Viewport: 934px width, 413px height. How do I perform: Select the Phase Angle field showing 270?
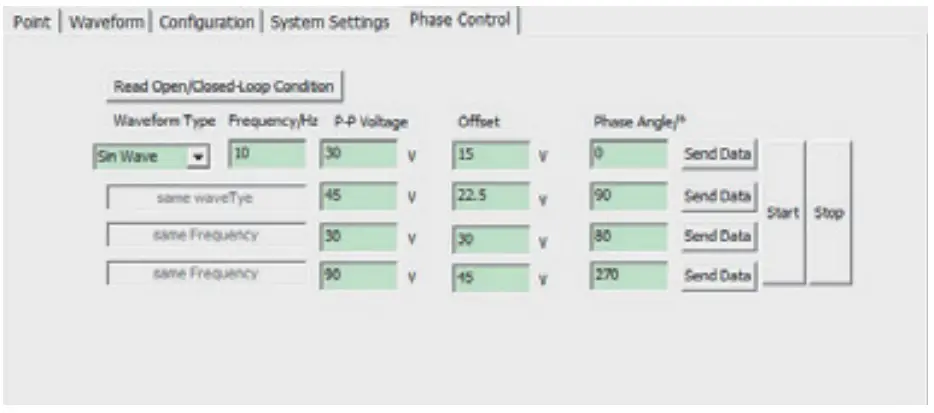[628, 274]
